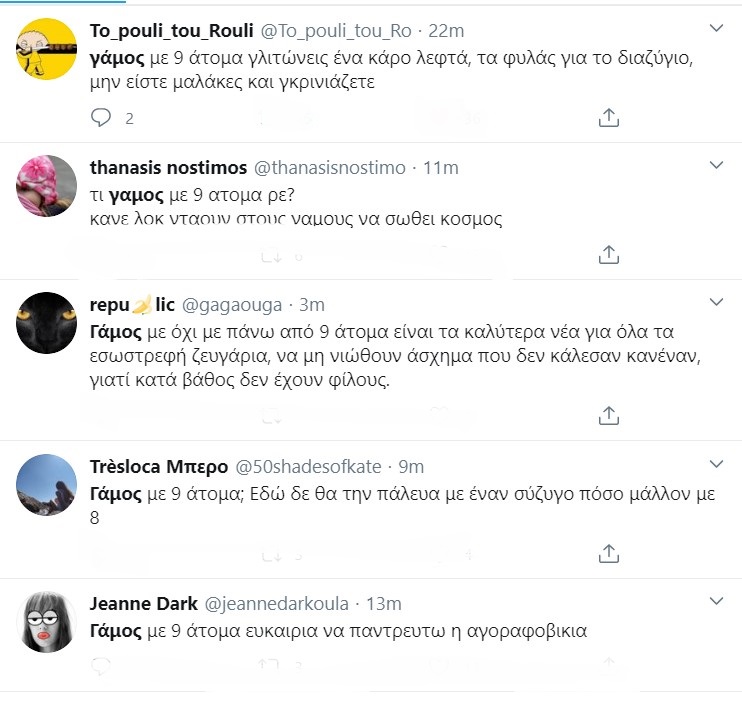Click share icon on thanasis nostimos tweet

[x=608, y=255]
